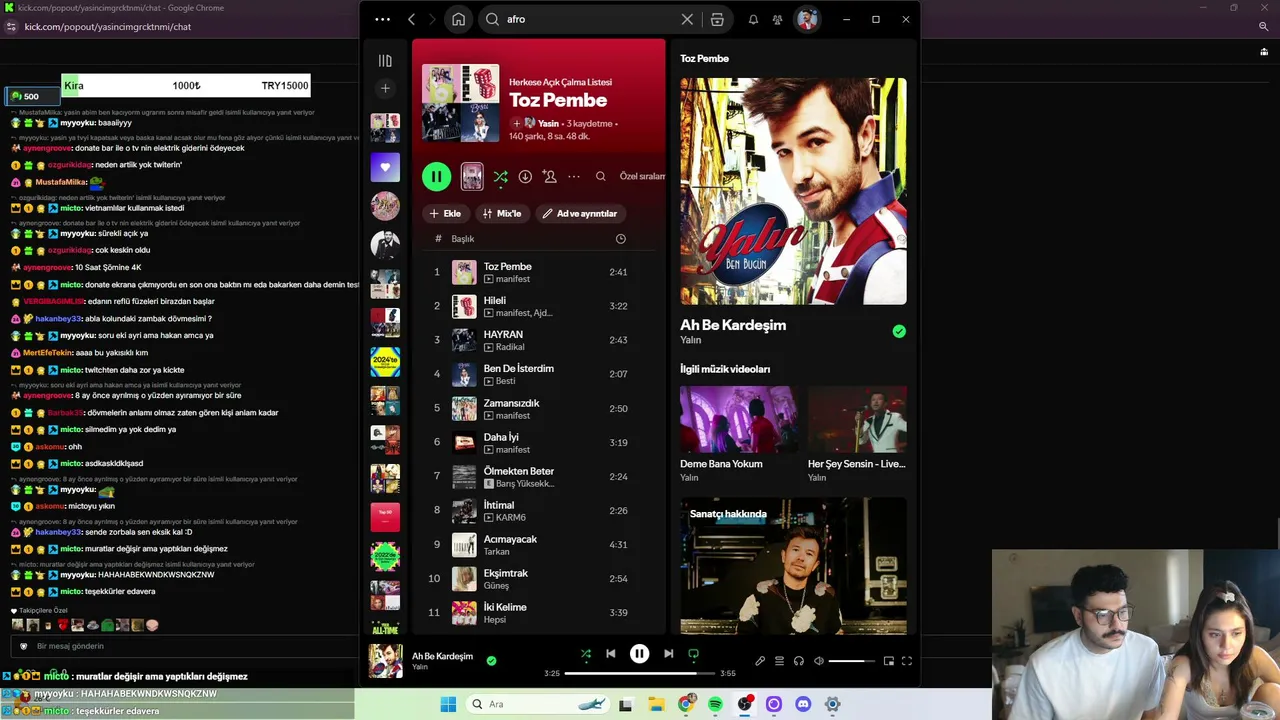
Task: Select the track HAYRAN
Action: tap(538, 340)
